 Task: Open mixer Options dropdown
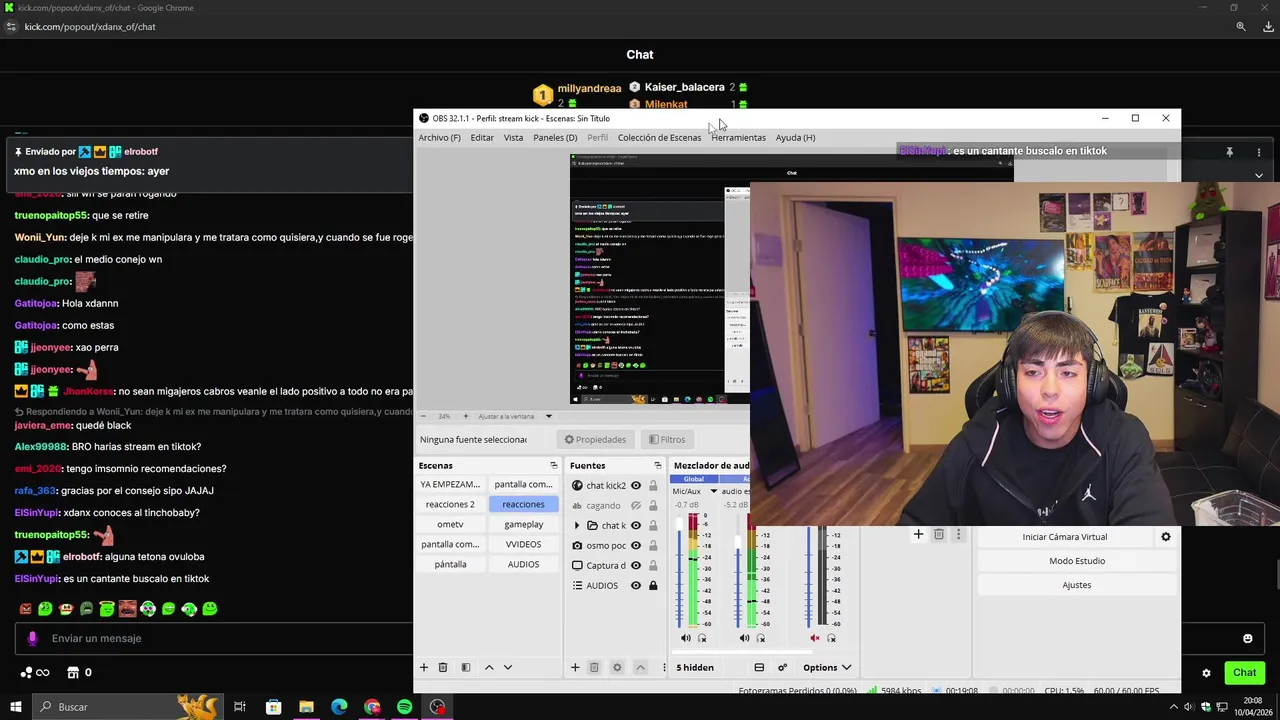point(826,667)
